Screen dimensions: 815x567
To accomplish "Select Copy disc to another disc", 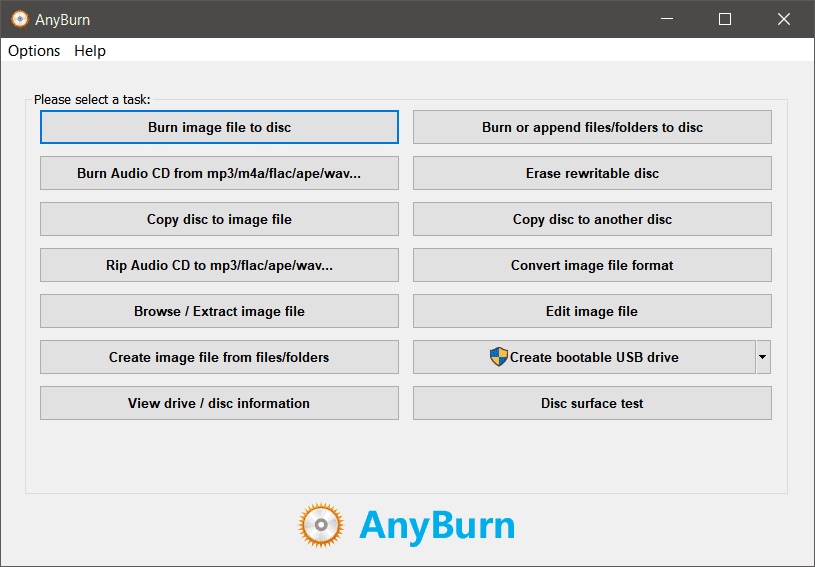I will [x=592, y=219].
